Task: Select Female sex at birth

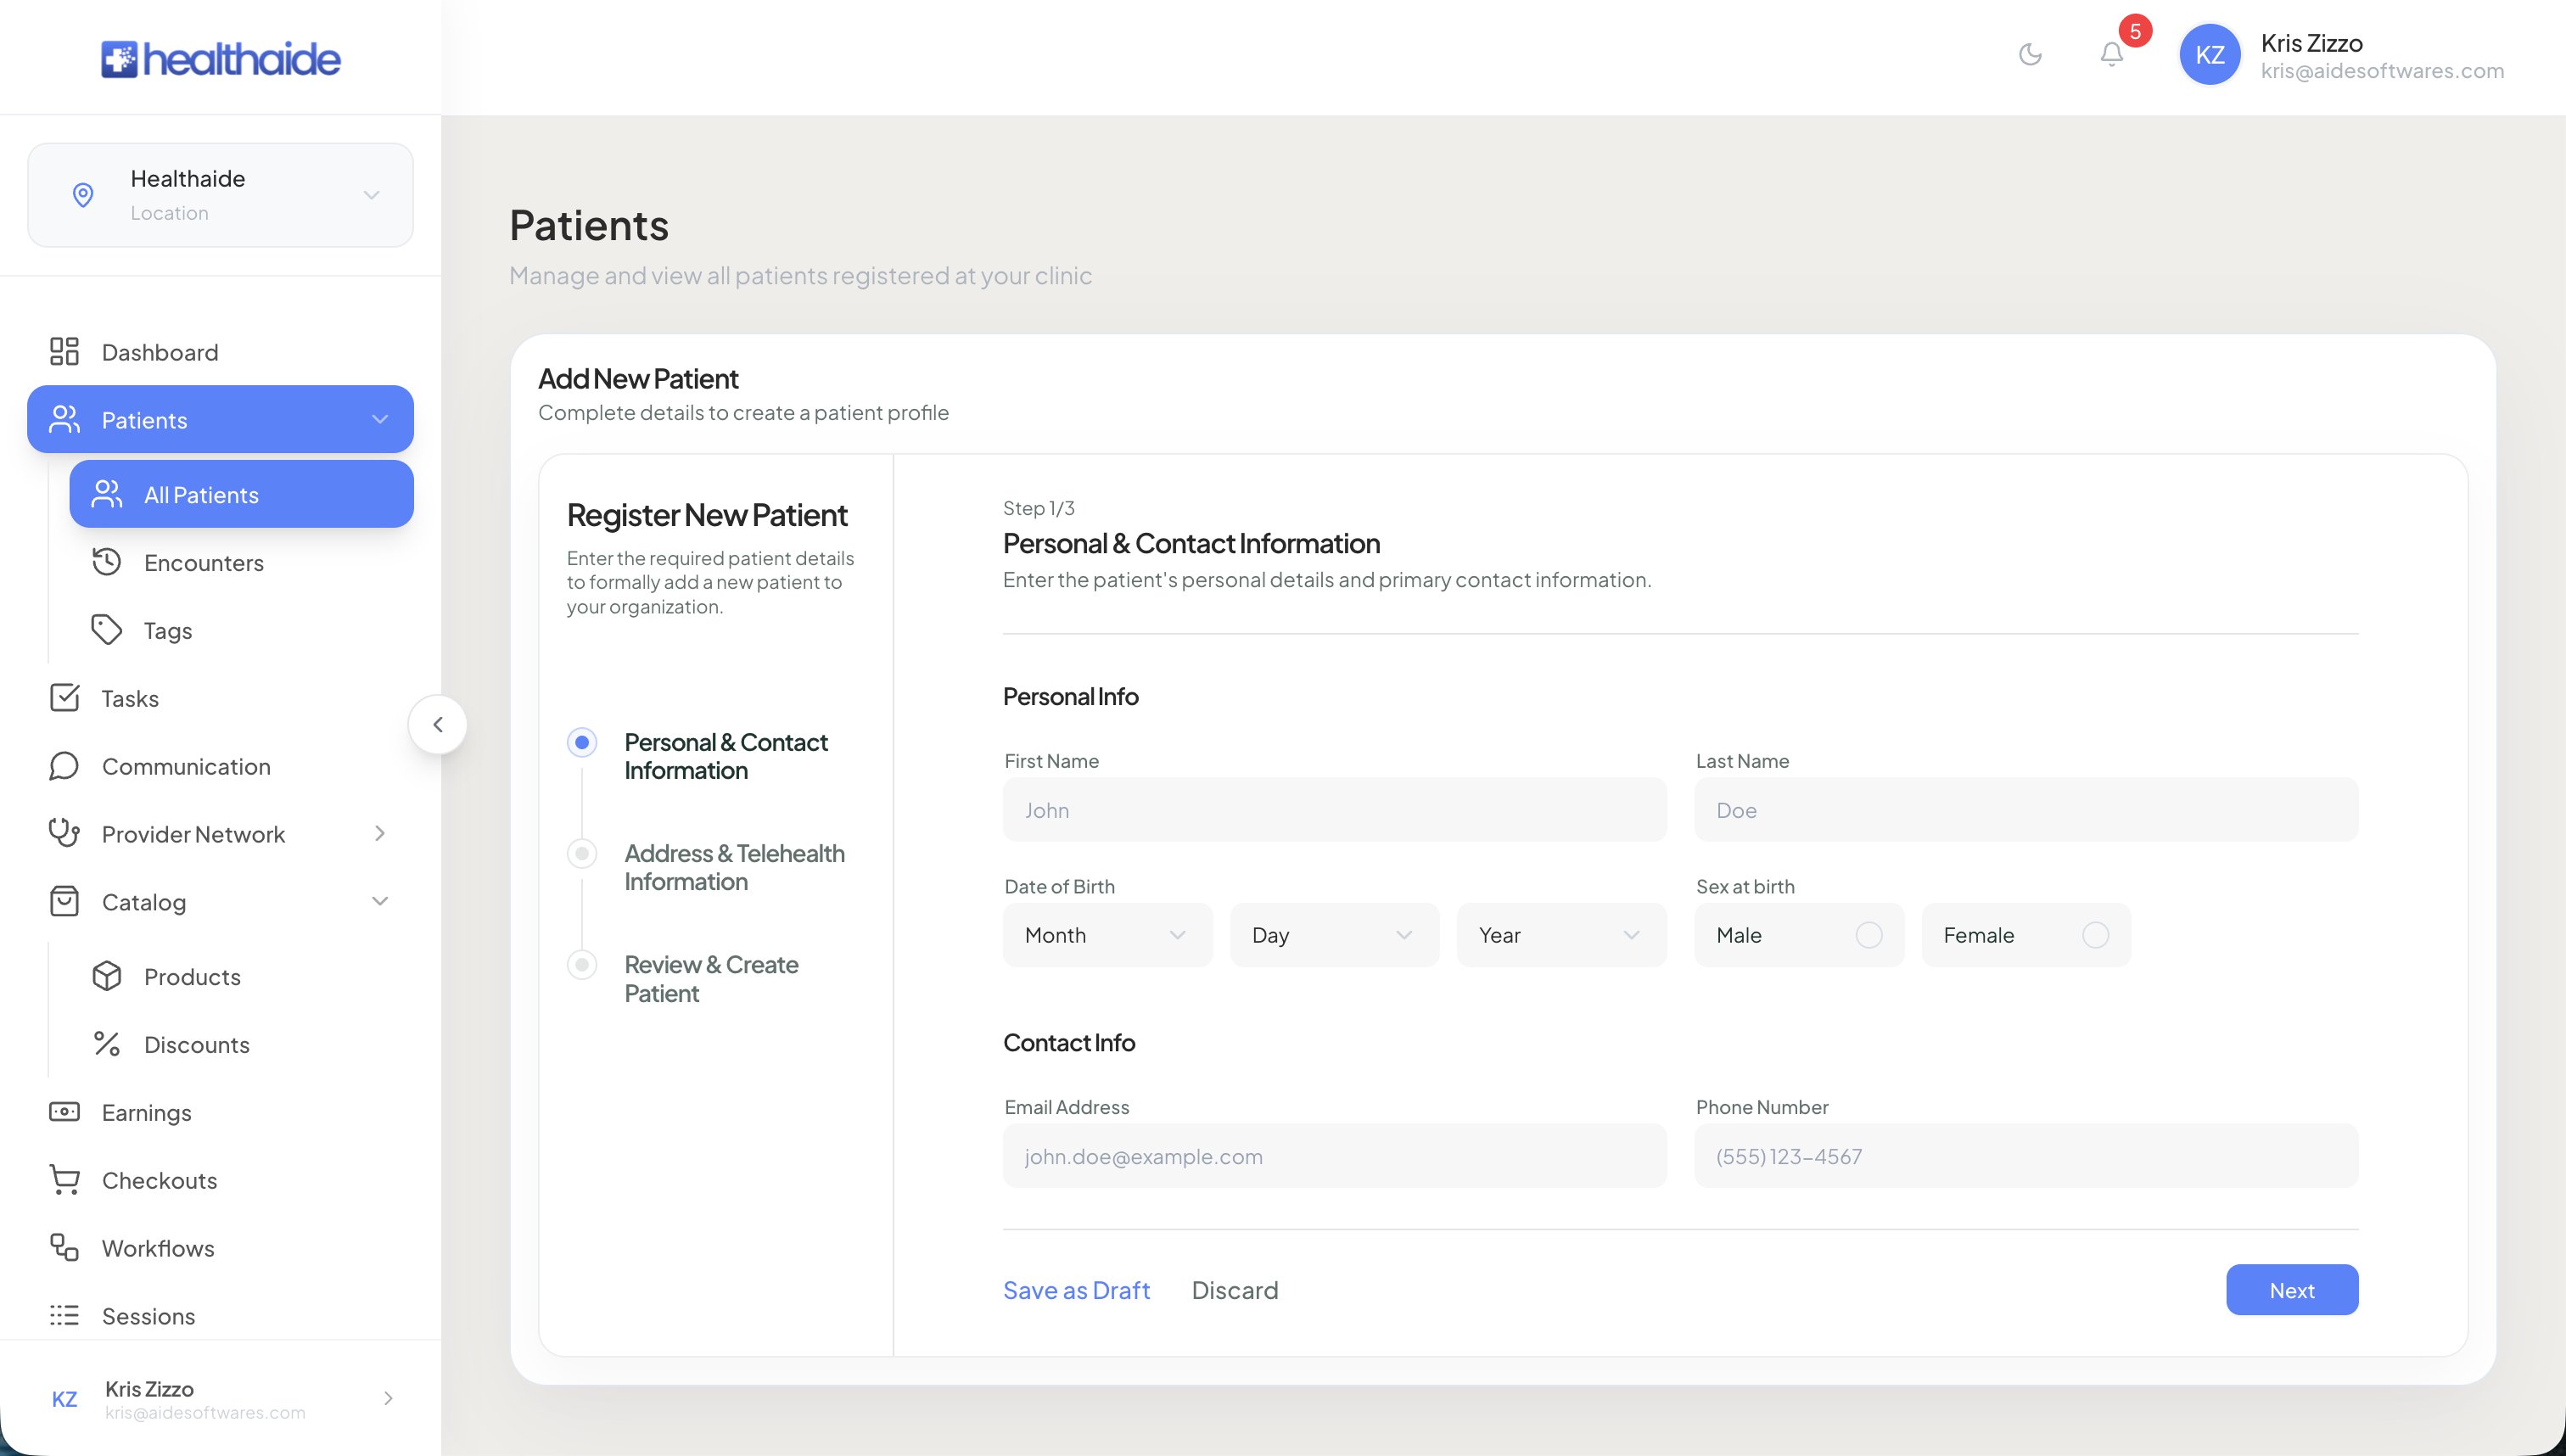Action: (x=2026, y=935)
